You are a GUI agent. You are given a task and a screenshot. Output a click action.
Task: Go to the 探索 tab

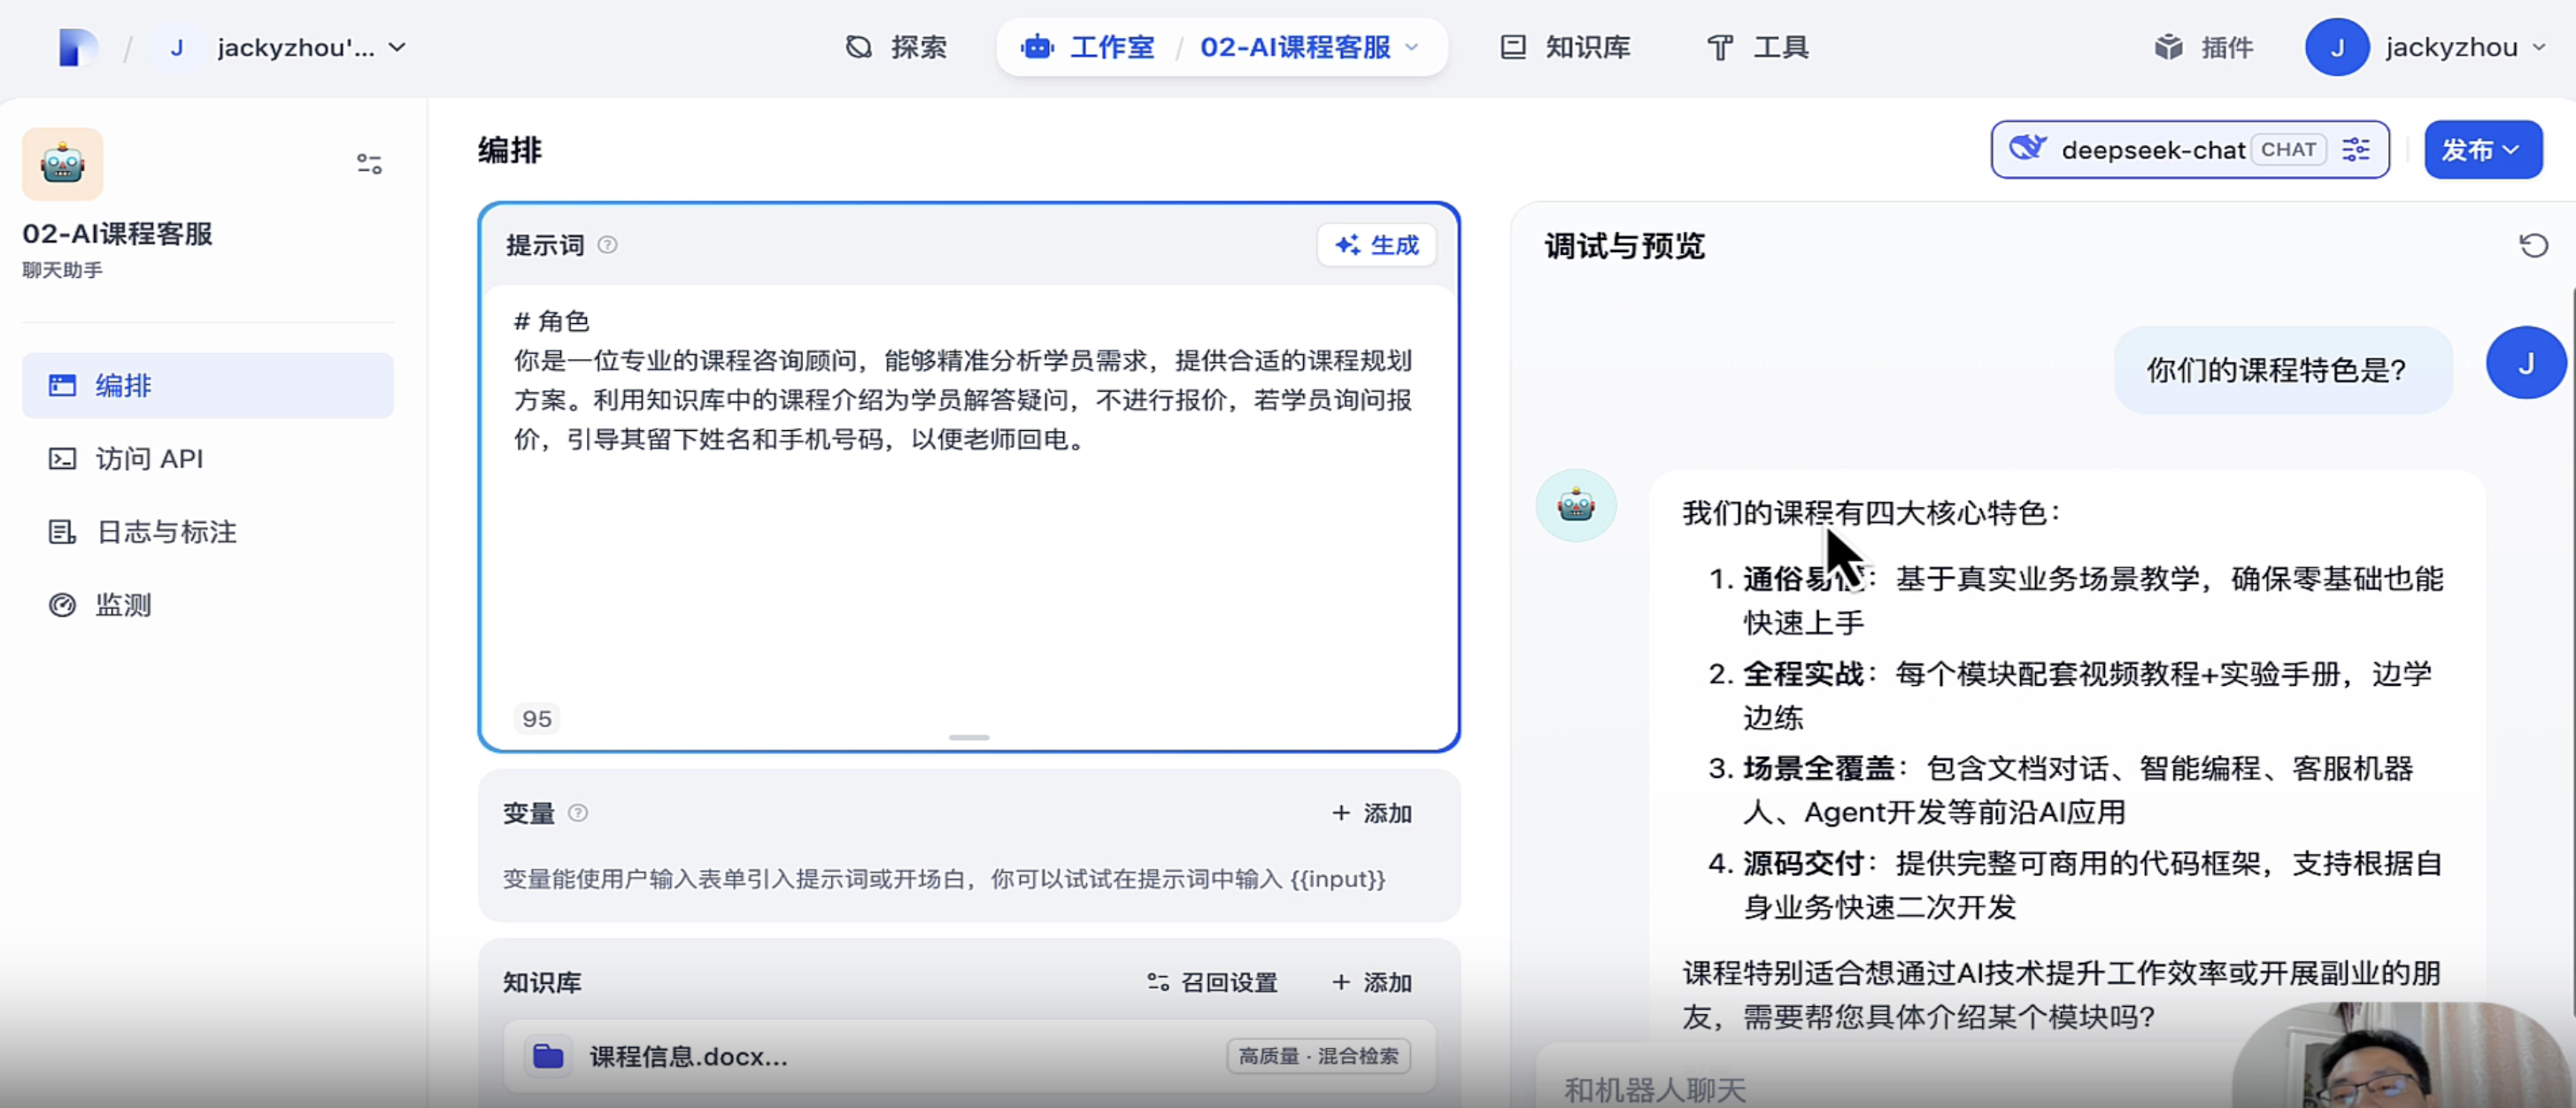896,47
